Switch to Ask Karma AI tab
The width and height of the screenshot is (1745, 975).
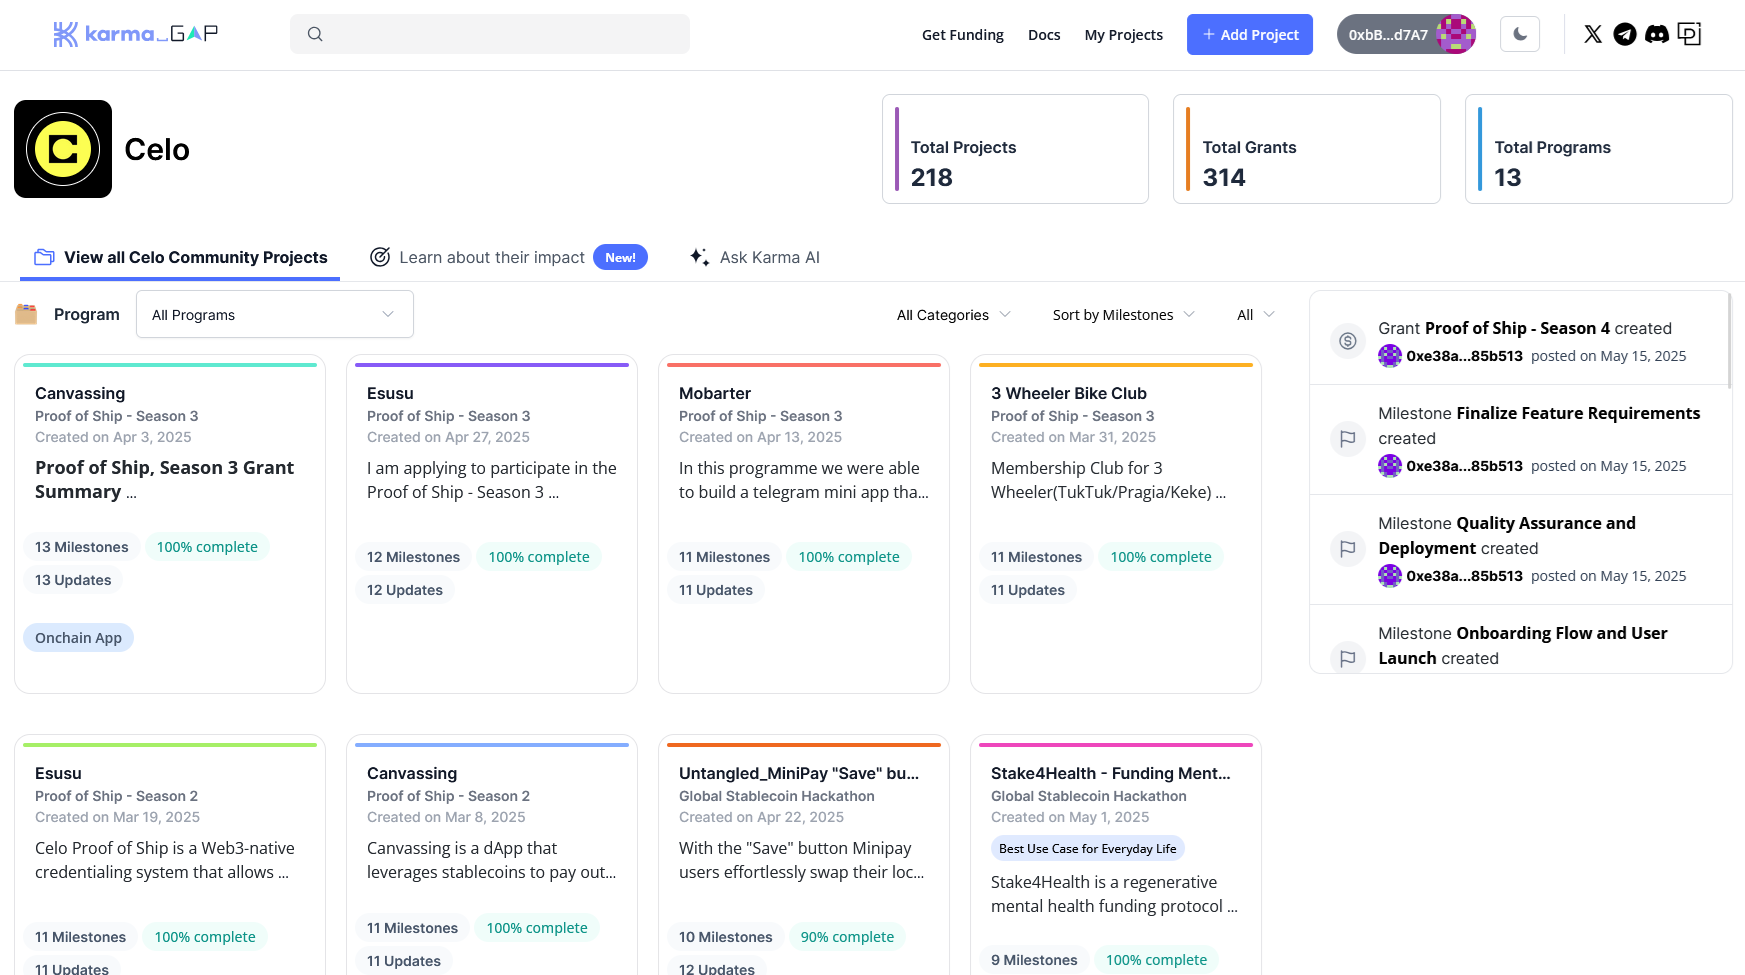pos(755,257)
